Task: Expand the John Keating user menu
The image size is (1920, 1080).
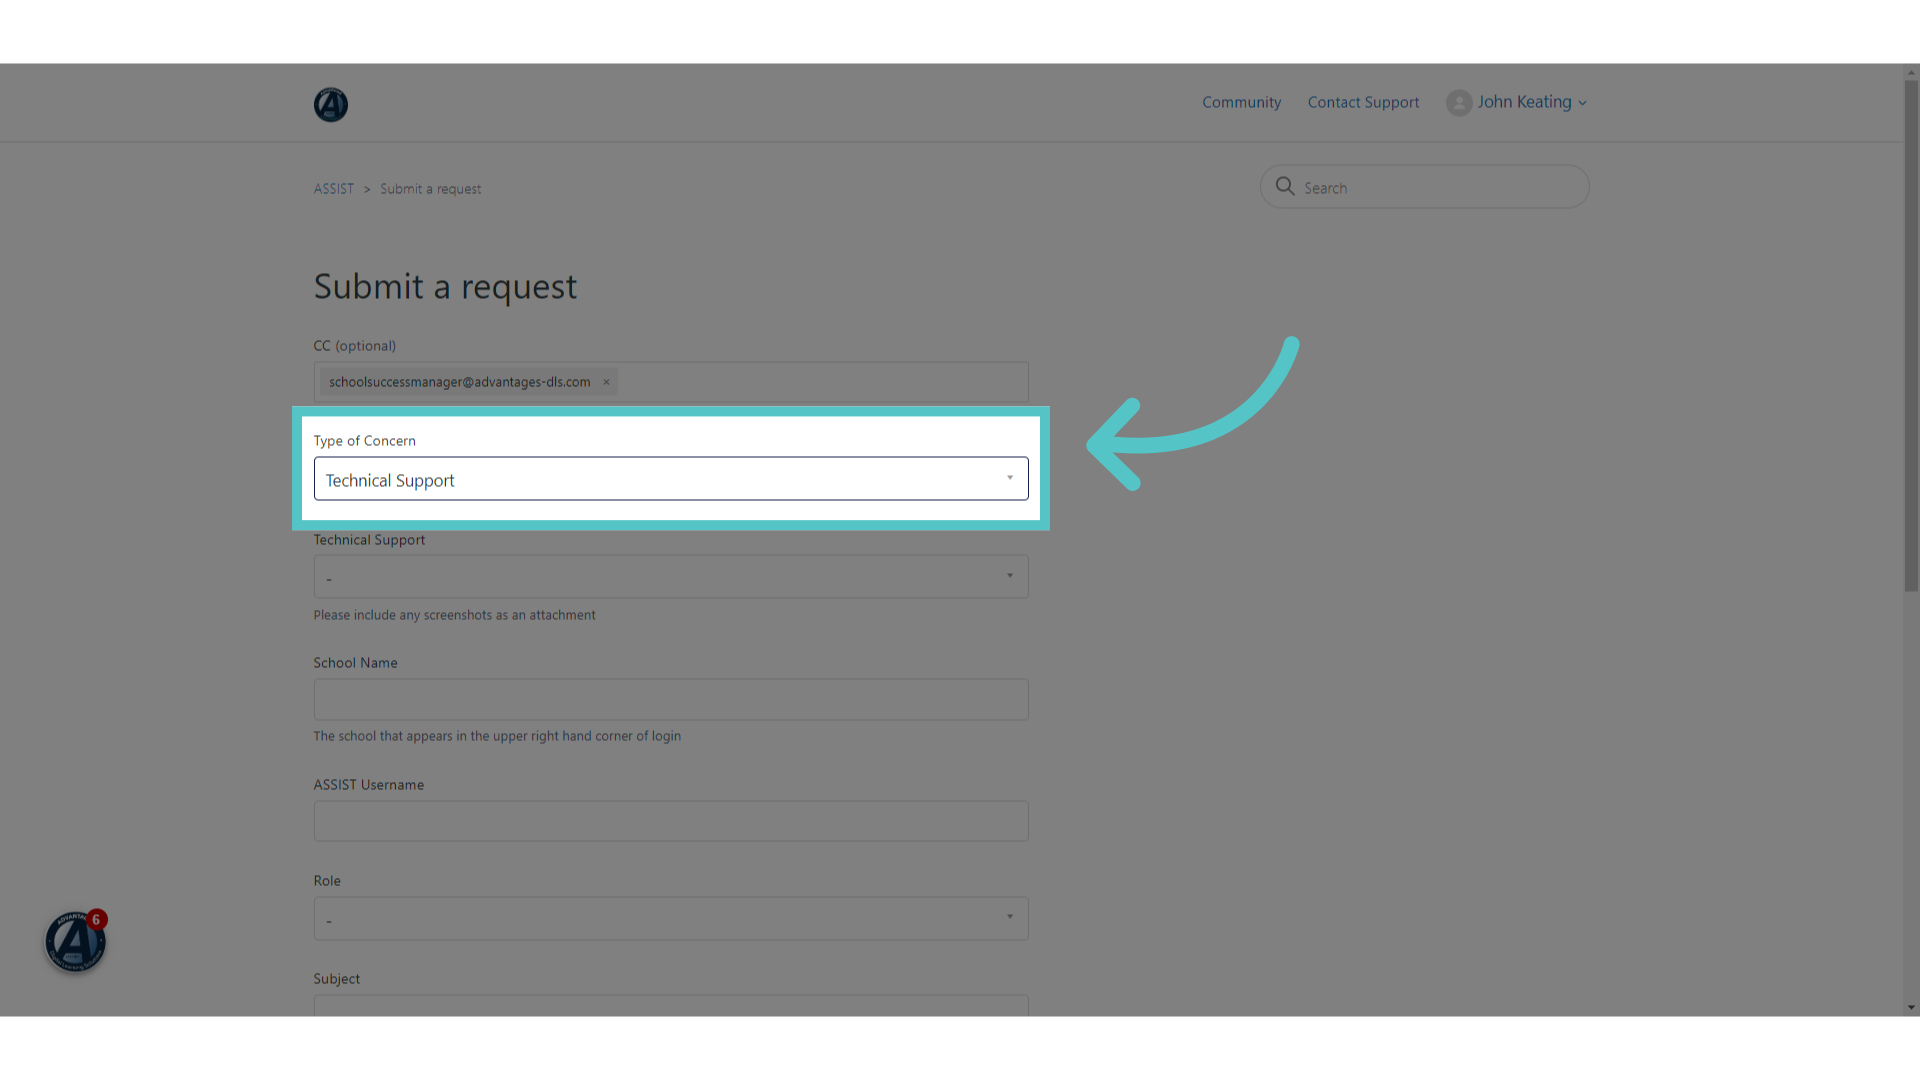Action: (x=1530, y=102)
